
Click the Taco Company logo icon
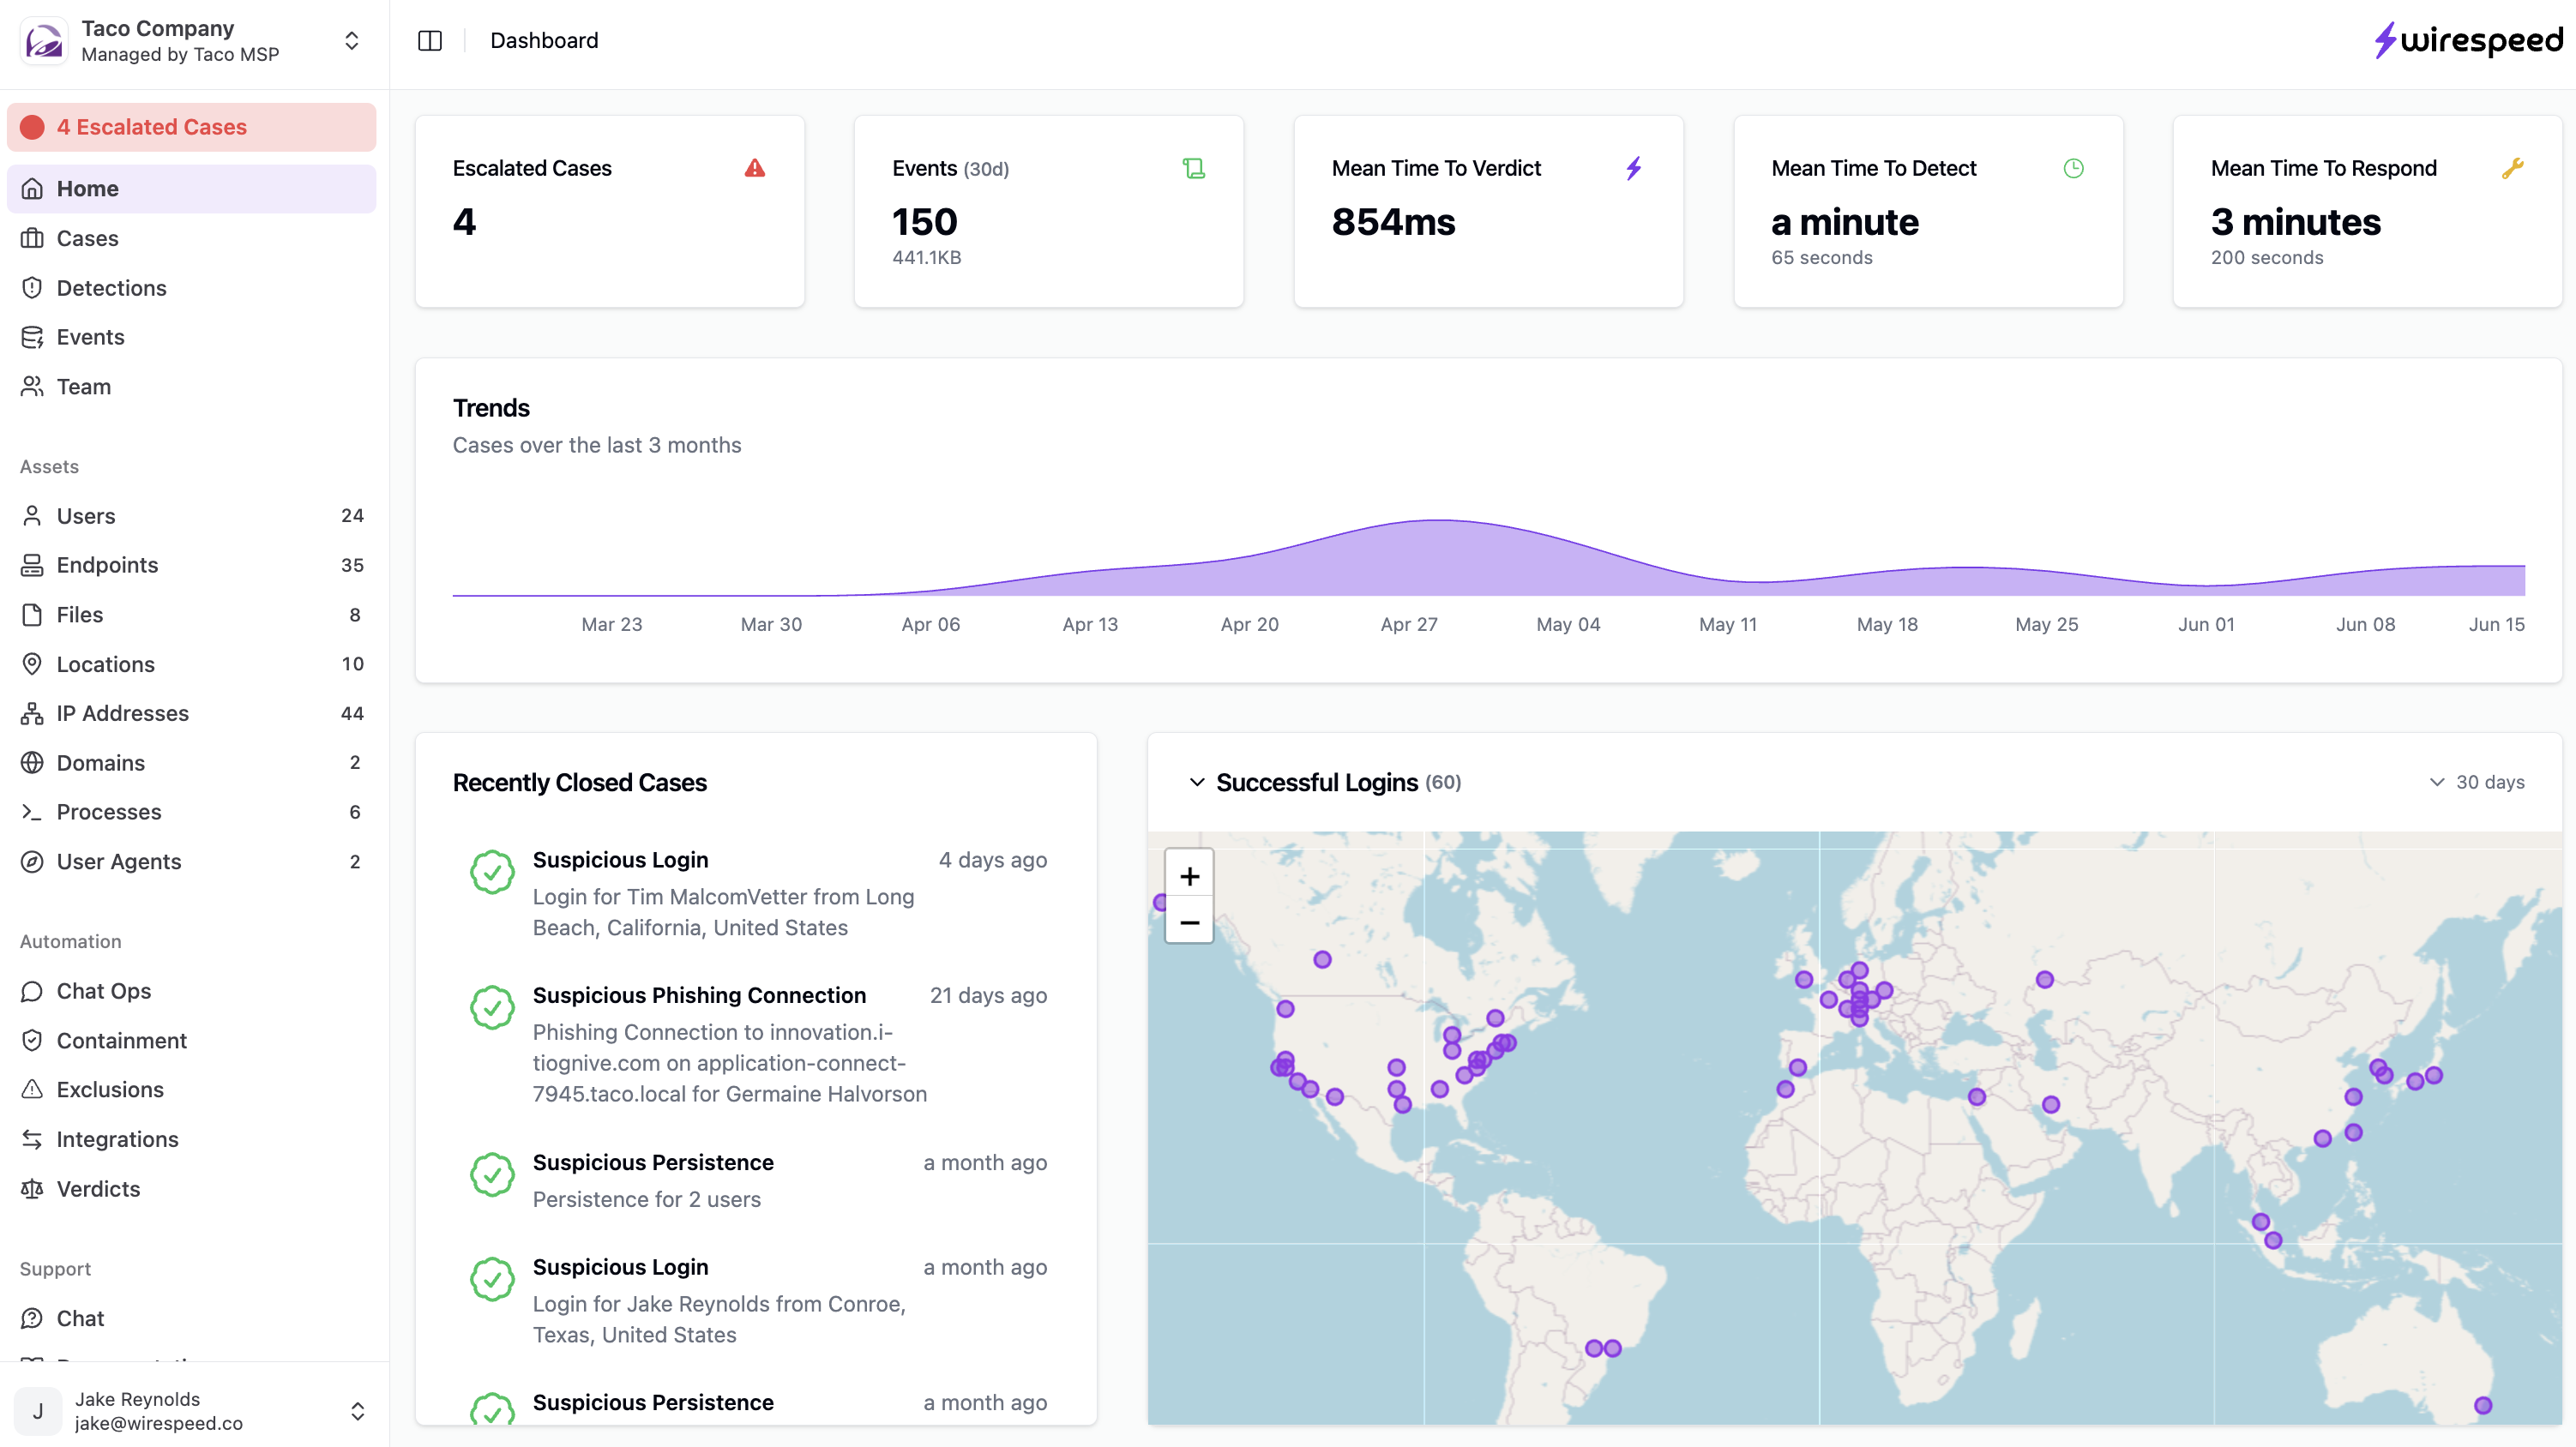44,41
